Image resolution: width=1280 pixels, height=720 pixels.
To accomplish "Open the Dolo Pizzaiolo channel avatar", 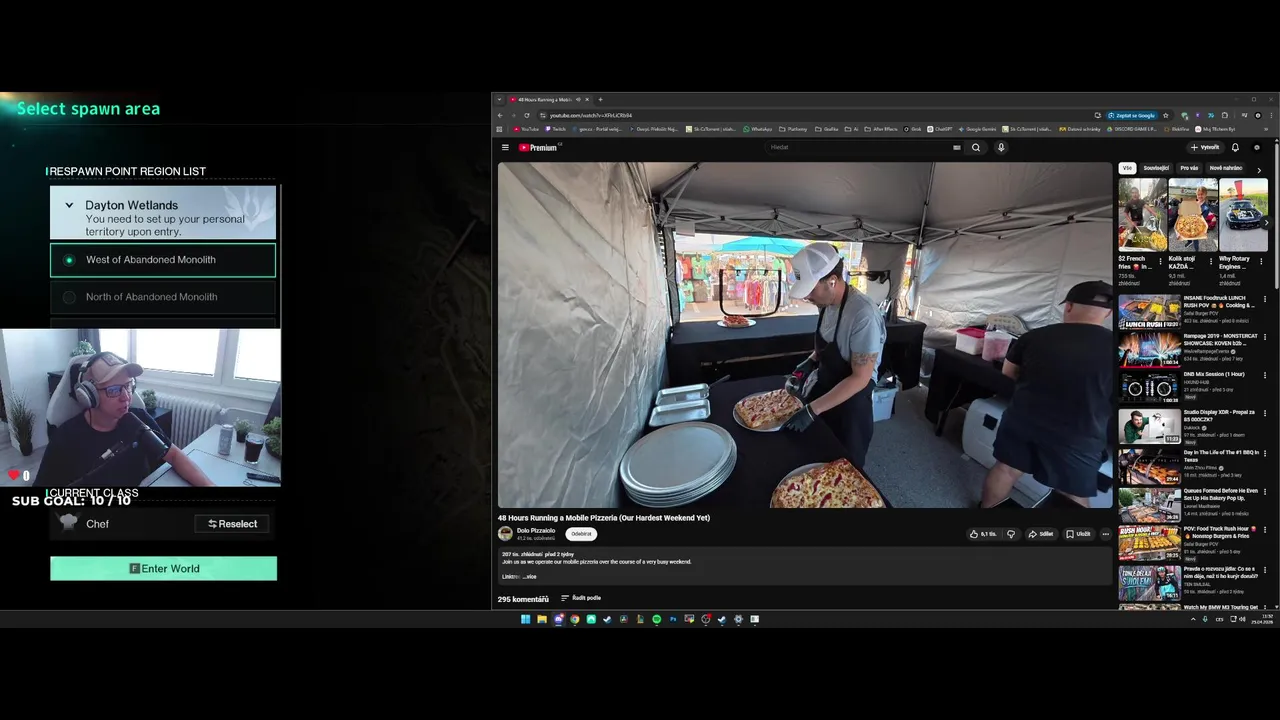I will pyautogui.click(x=505, y=534).
